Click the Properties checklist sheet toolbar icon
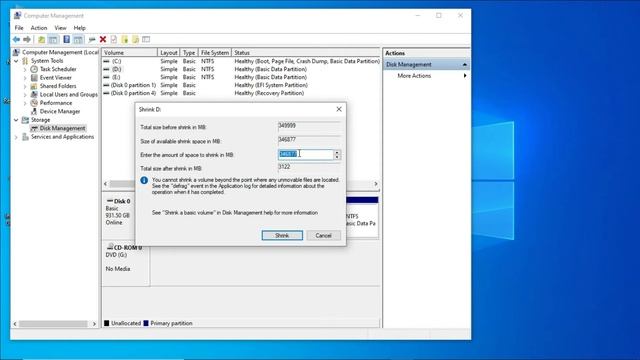Image resolution: width=640 pixels, height=360 pixels. [x=114, y=40]
